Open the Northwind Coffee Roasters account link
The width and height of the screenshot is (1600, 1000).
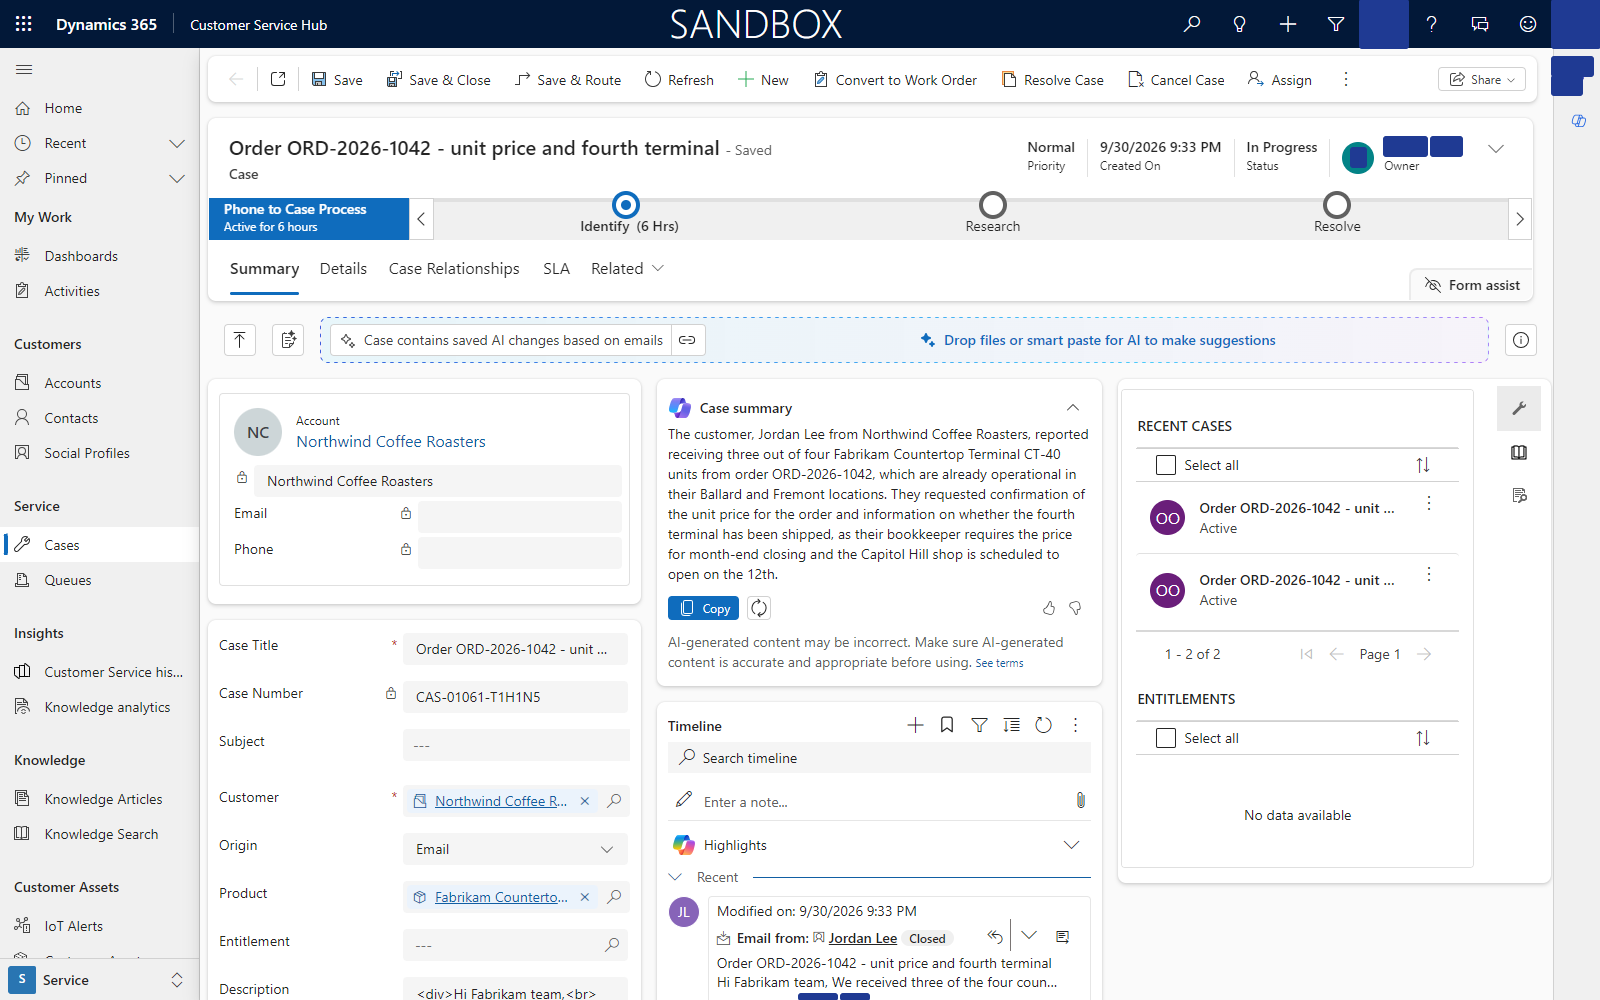click(391, 441)
